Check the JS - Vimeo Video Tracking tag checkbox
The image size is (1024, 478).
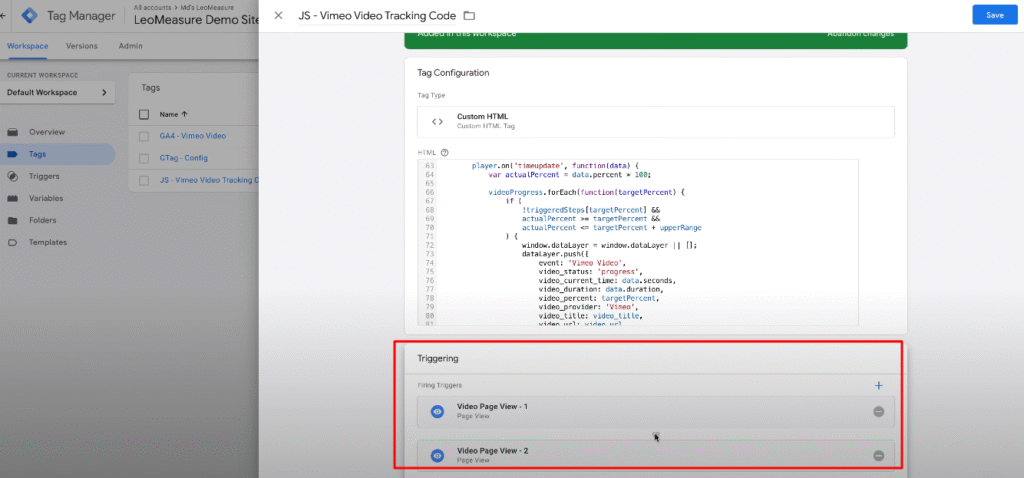(x=144, y=180)
